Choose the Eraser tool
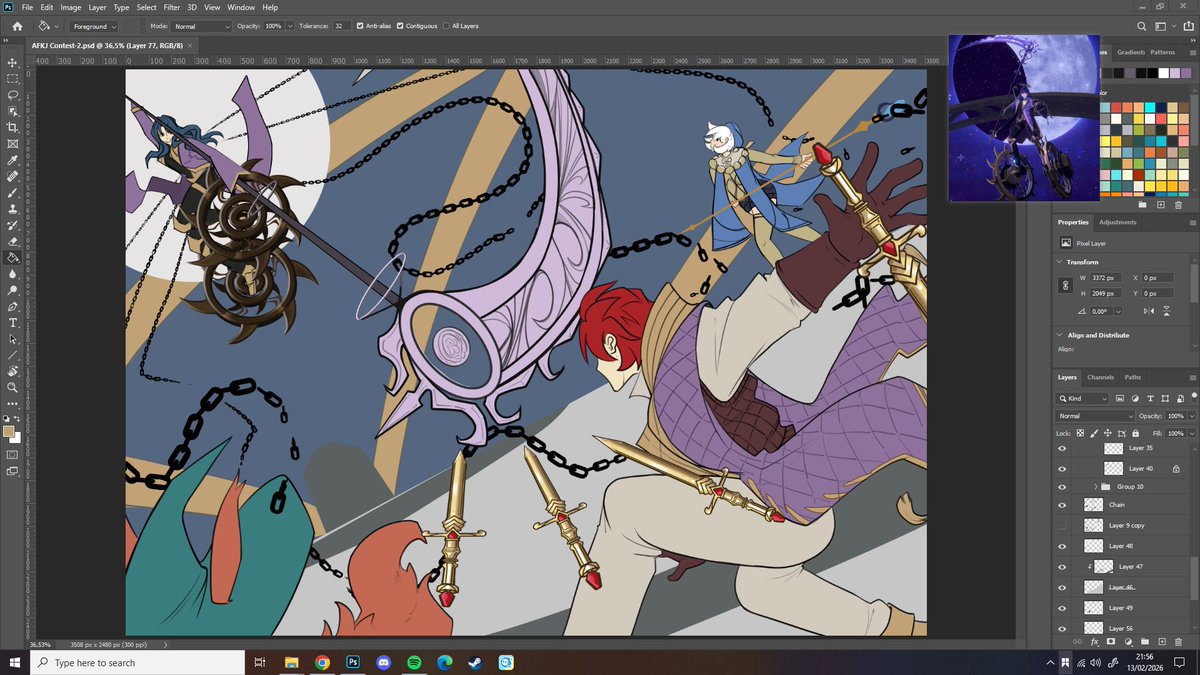Screen dimensions: 1200x675 pyautogui.click(x=13, y=241)
